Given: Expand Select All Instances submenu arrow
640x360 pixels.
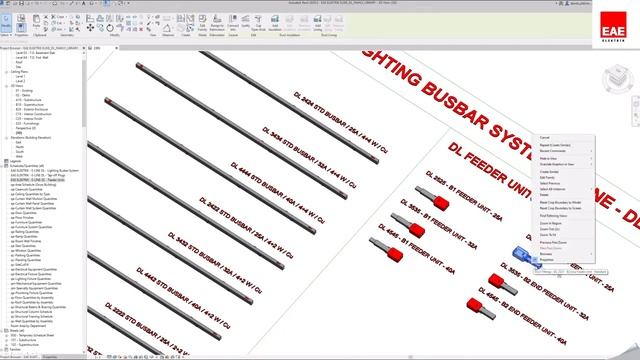Looking at the screenshot, I should pos(591,189).
